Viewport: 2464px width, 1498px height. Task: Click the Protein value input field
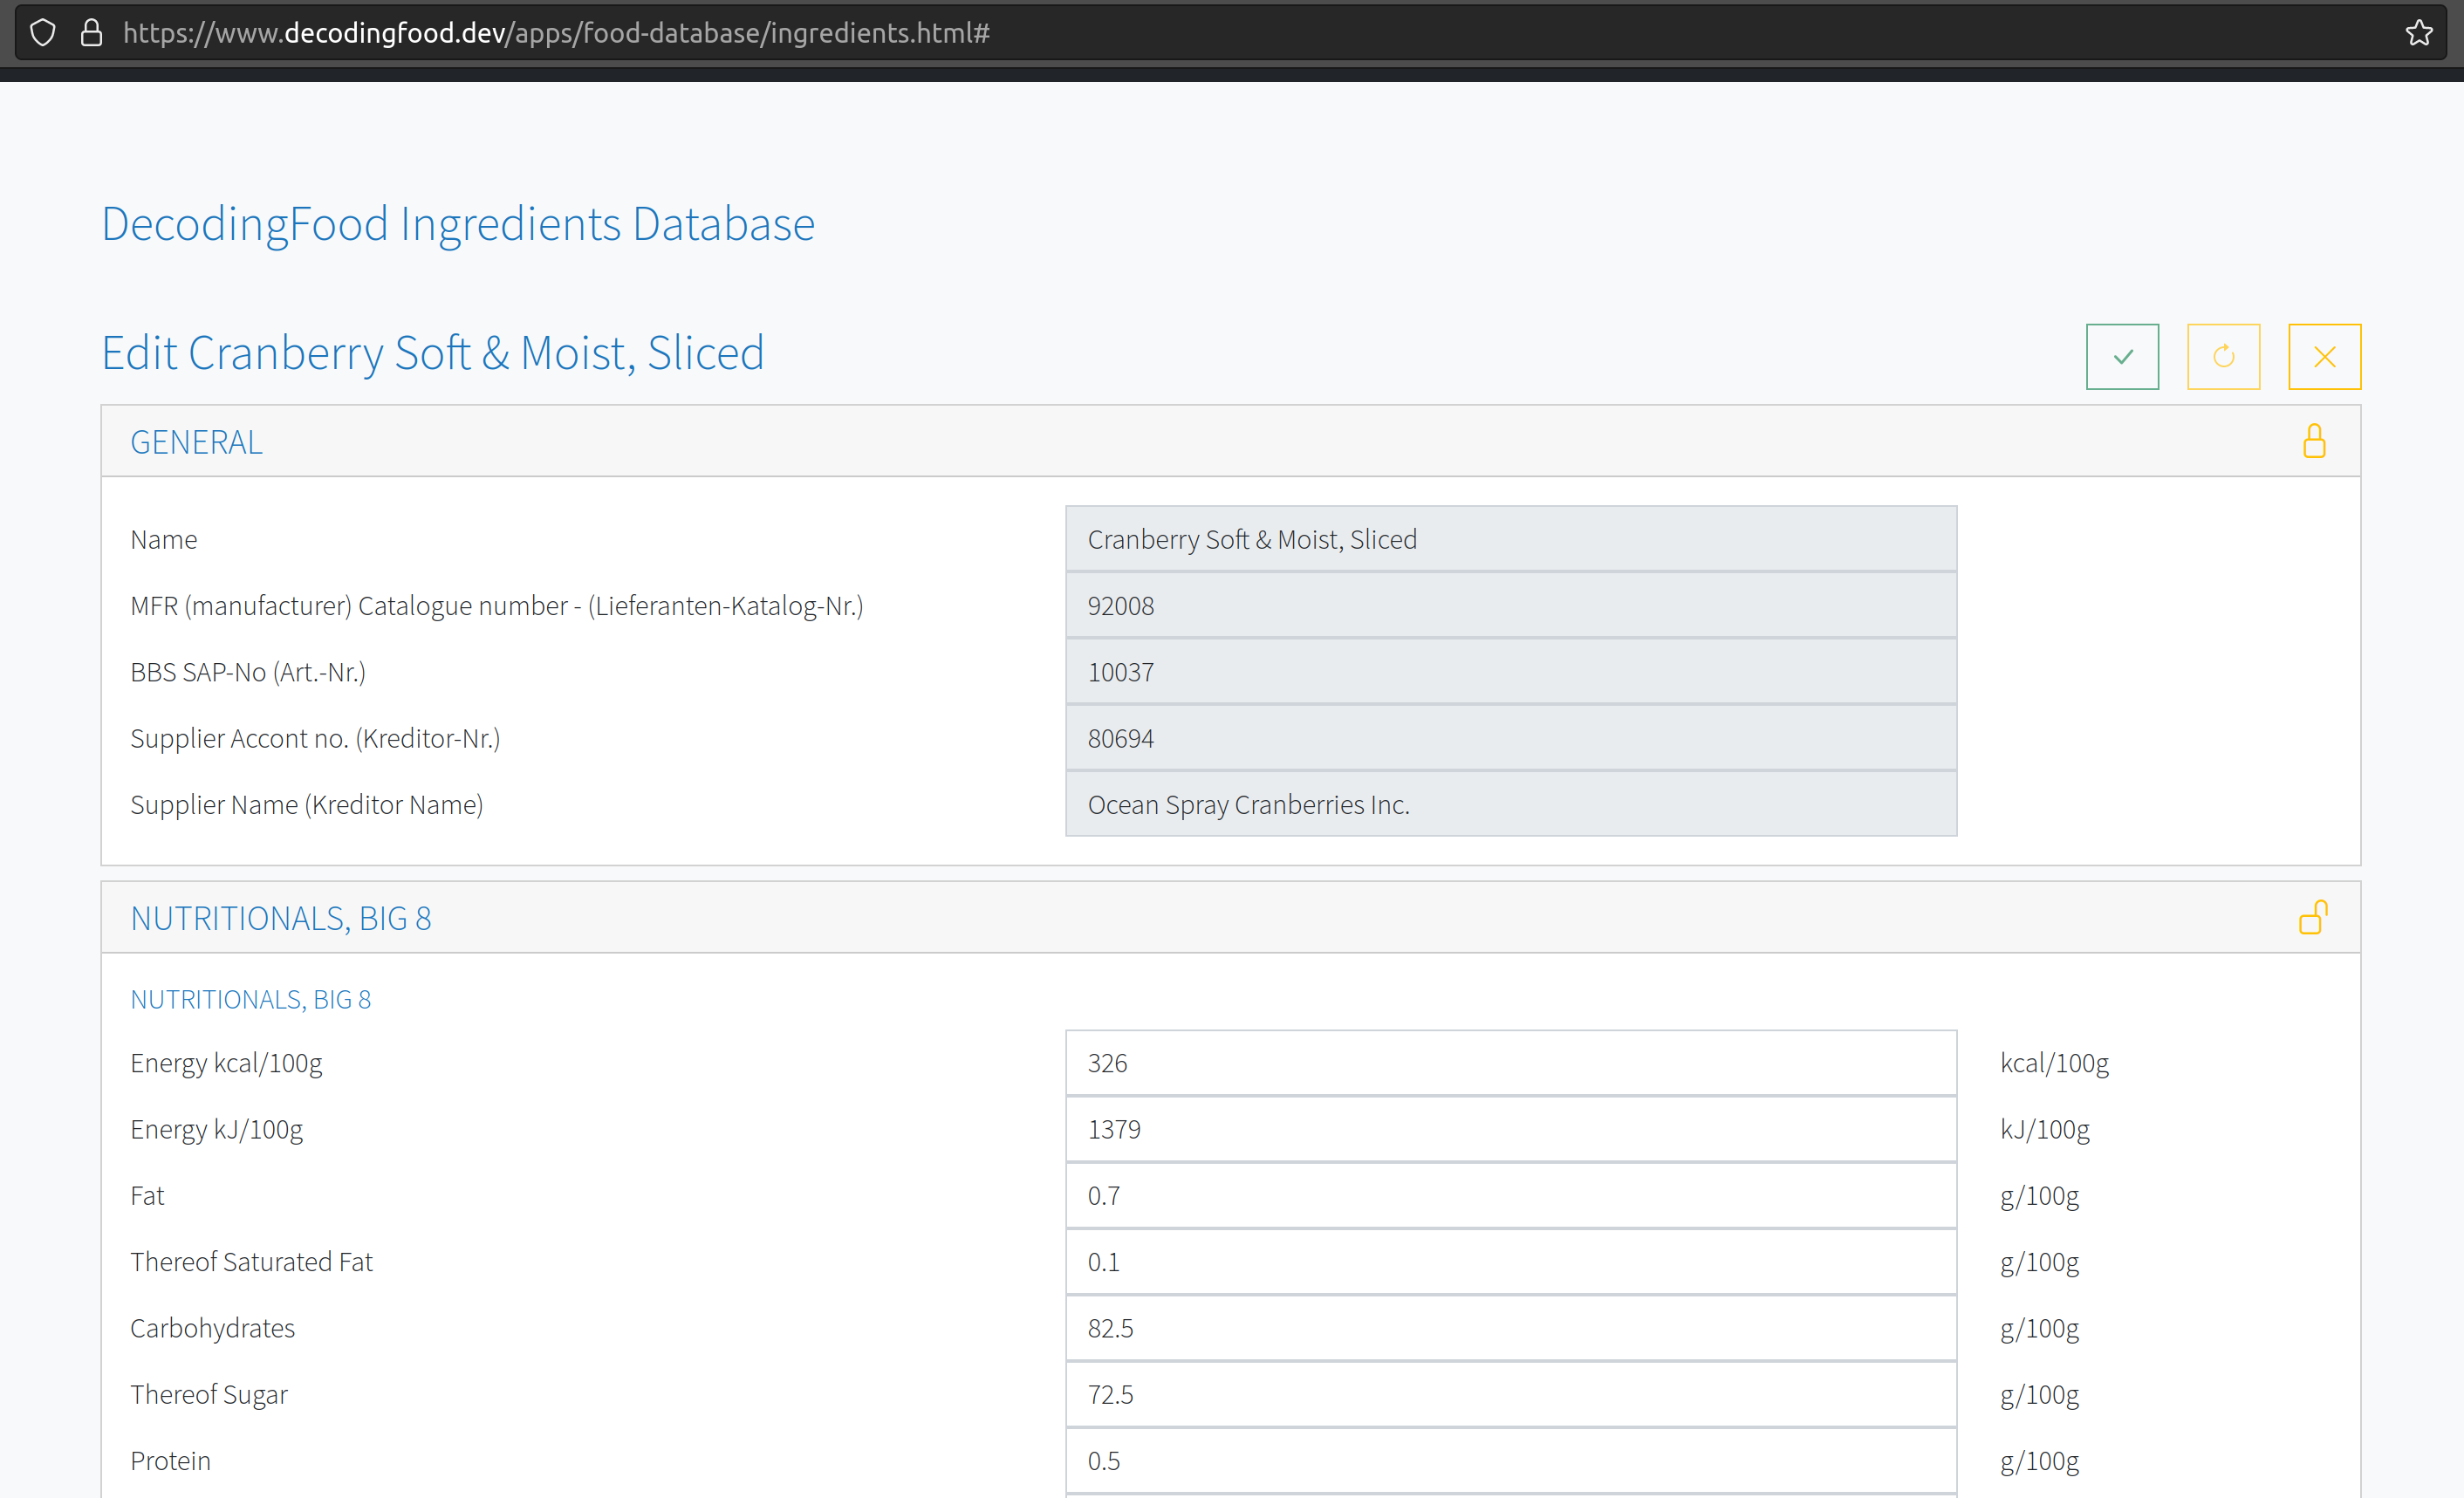pyautogui.click(x=1510, y=1460)
